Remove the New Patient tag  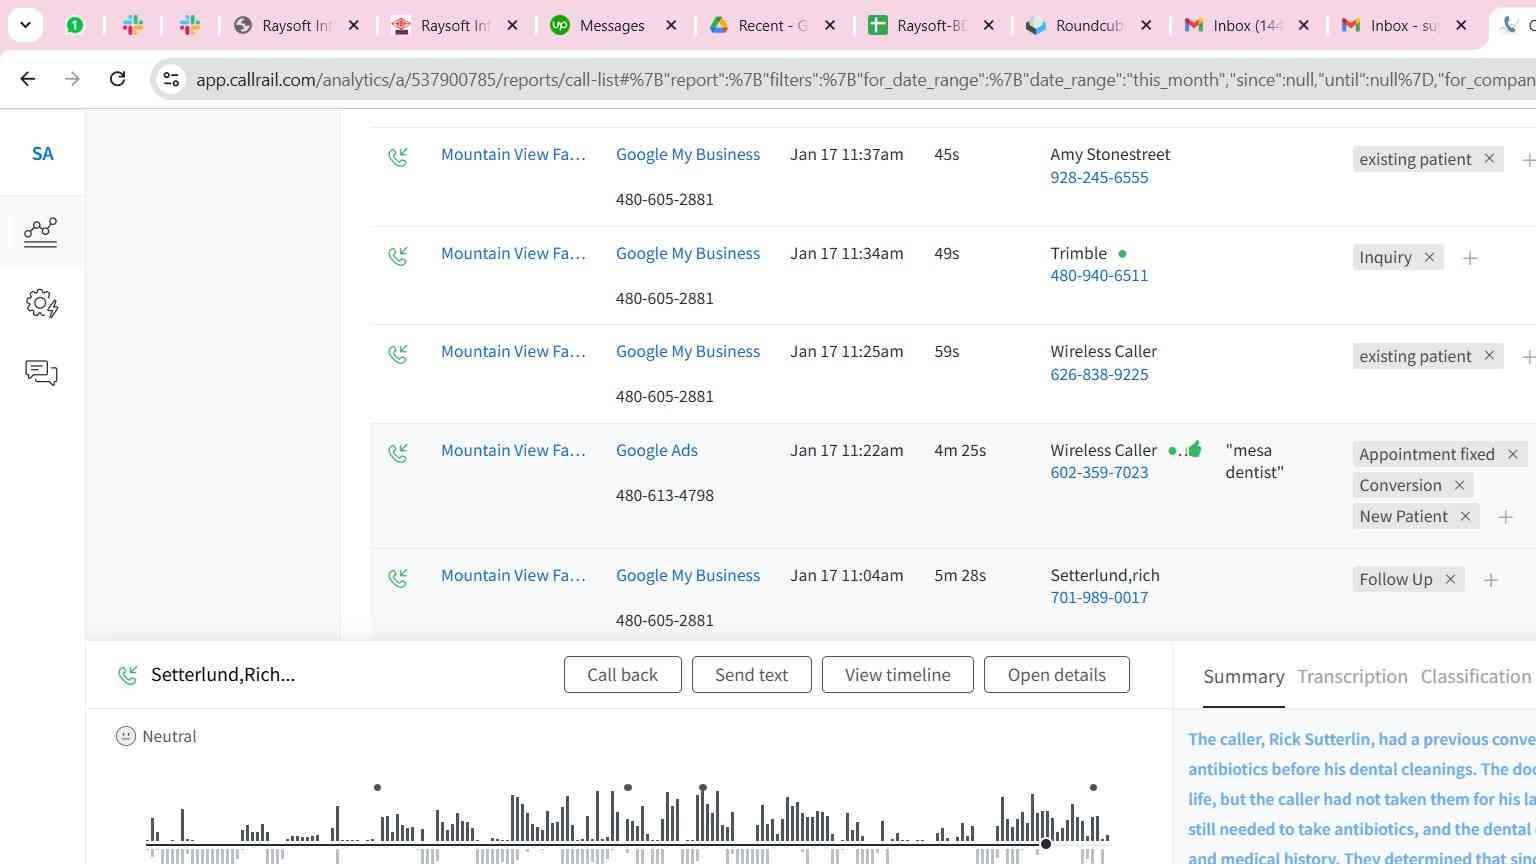click(x=1465, y=516)
